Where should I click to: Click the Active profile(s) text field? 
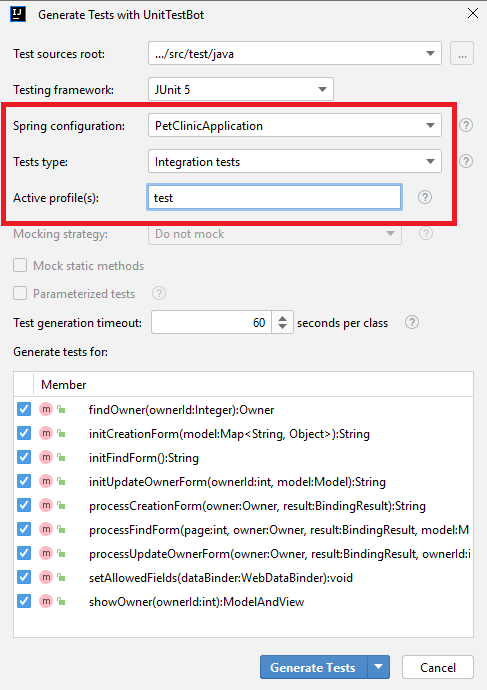[274, 198]
